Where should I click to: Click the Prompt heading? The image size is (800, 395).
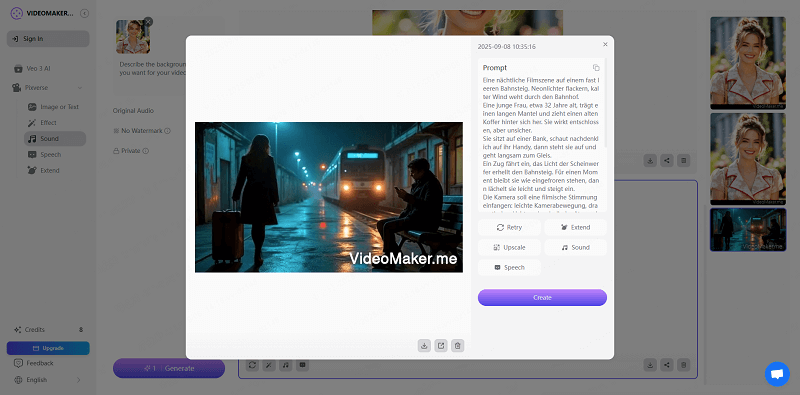[x=495, y=67]
